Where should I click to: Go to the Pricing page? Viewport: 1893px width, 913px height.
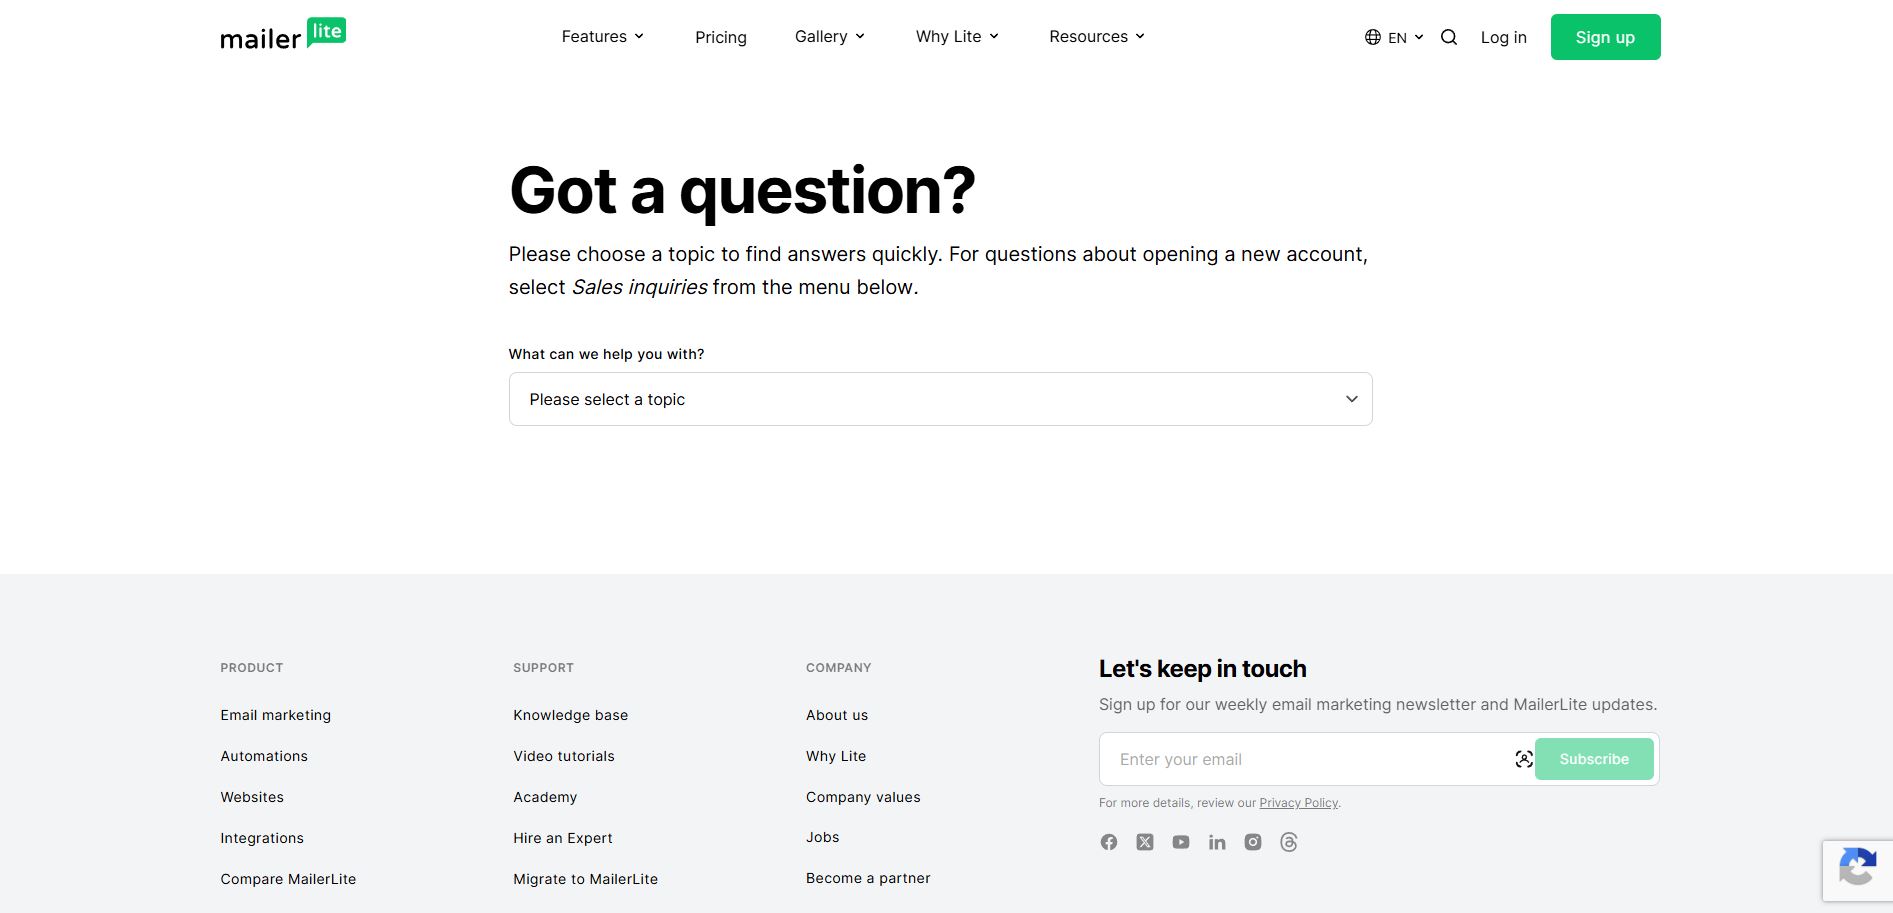721,37
